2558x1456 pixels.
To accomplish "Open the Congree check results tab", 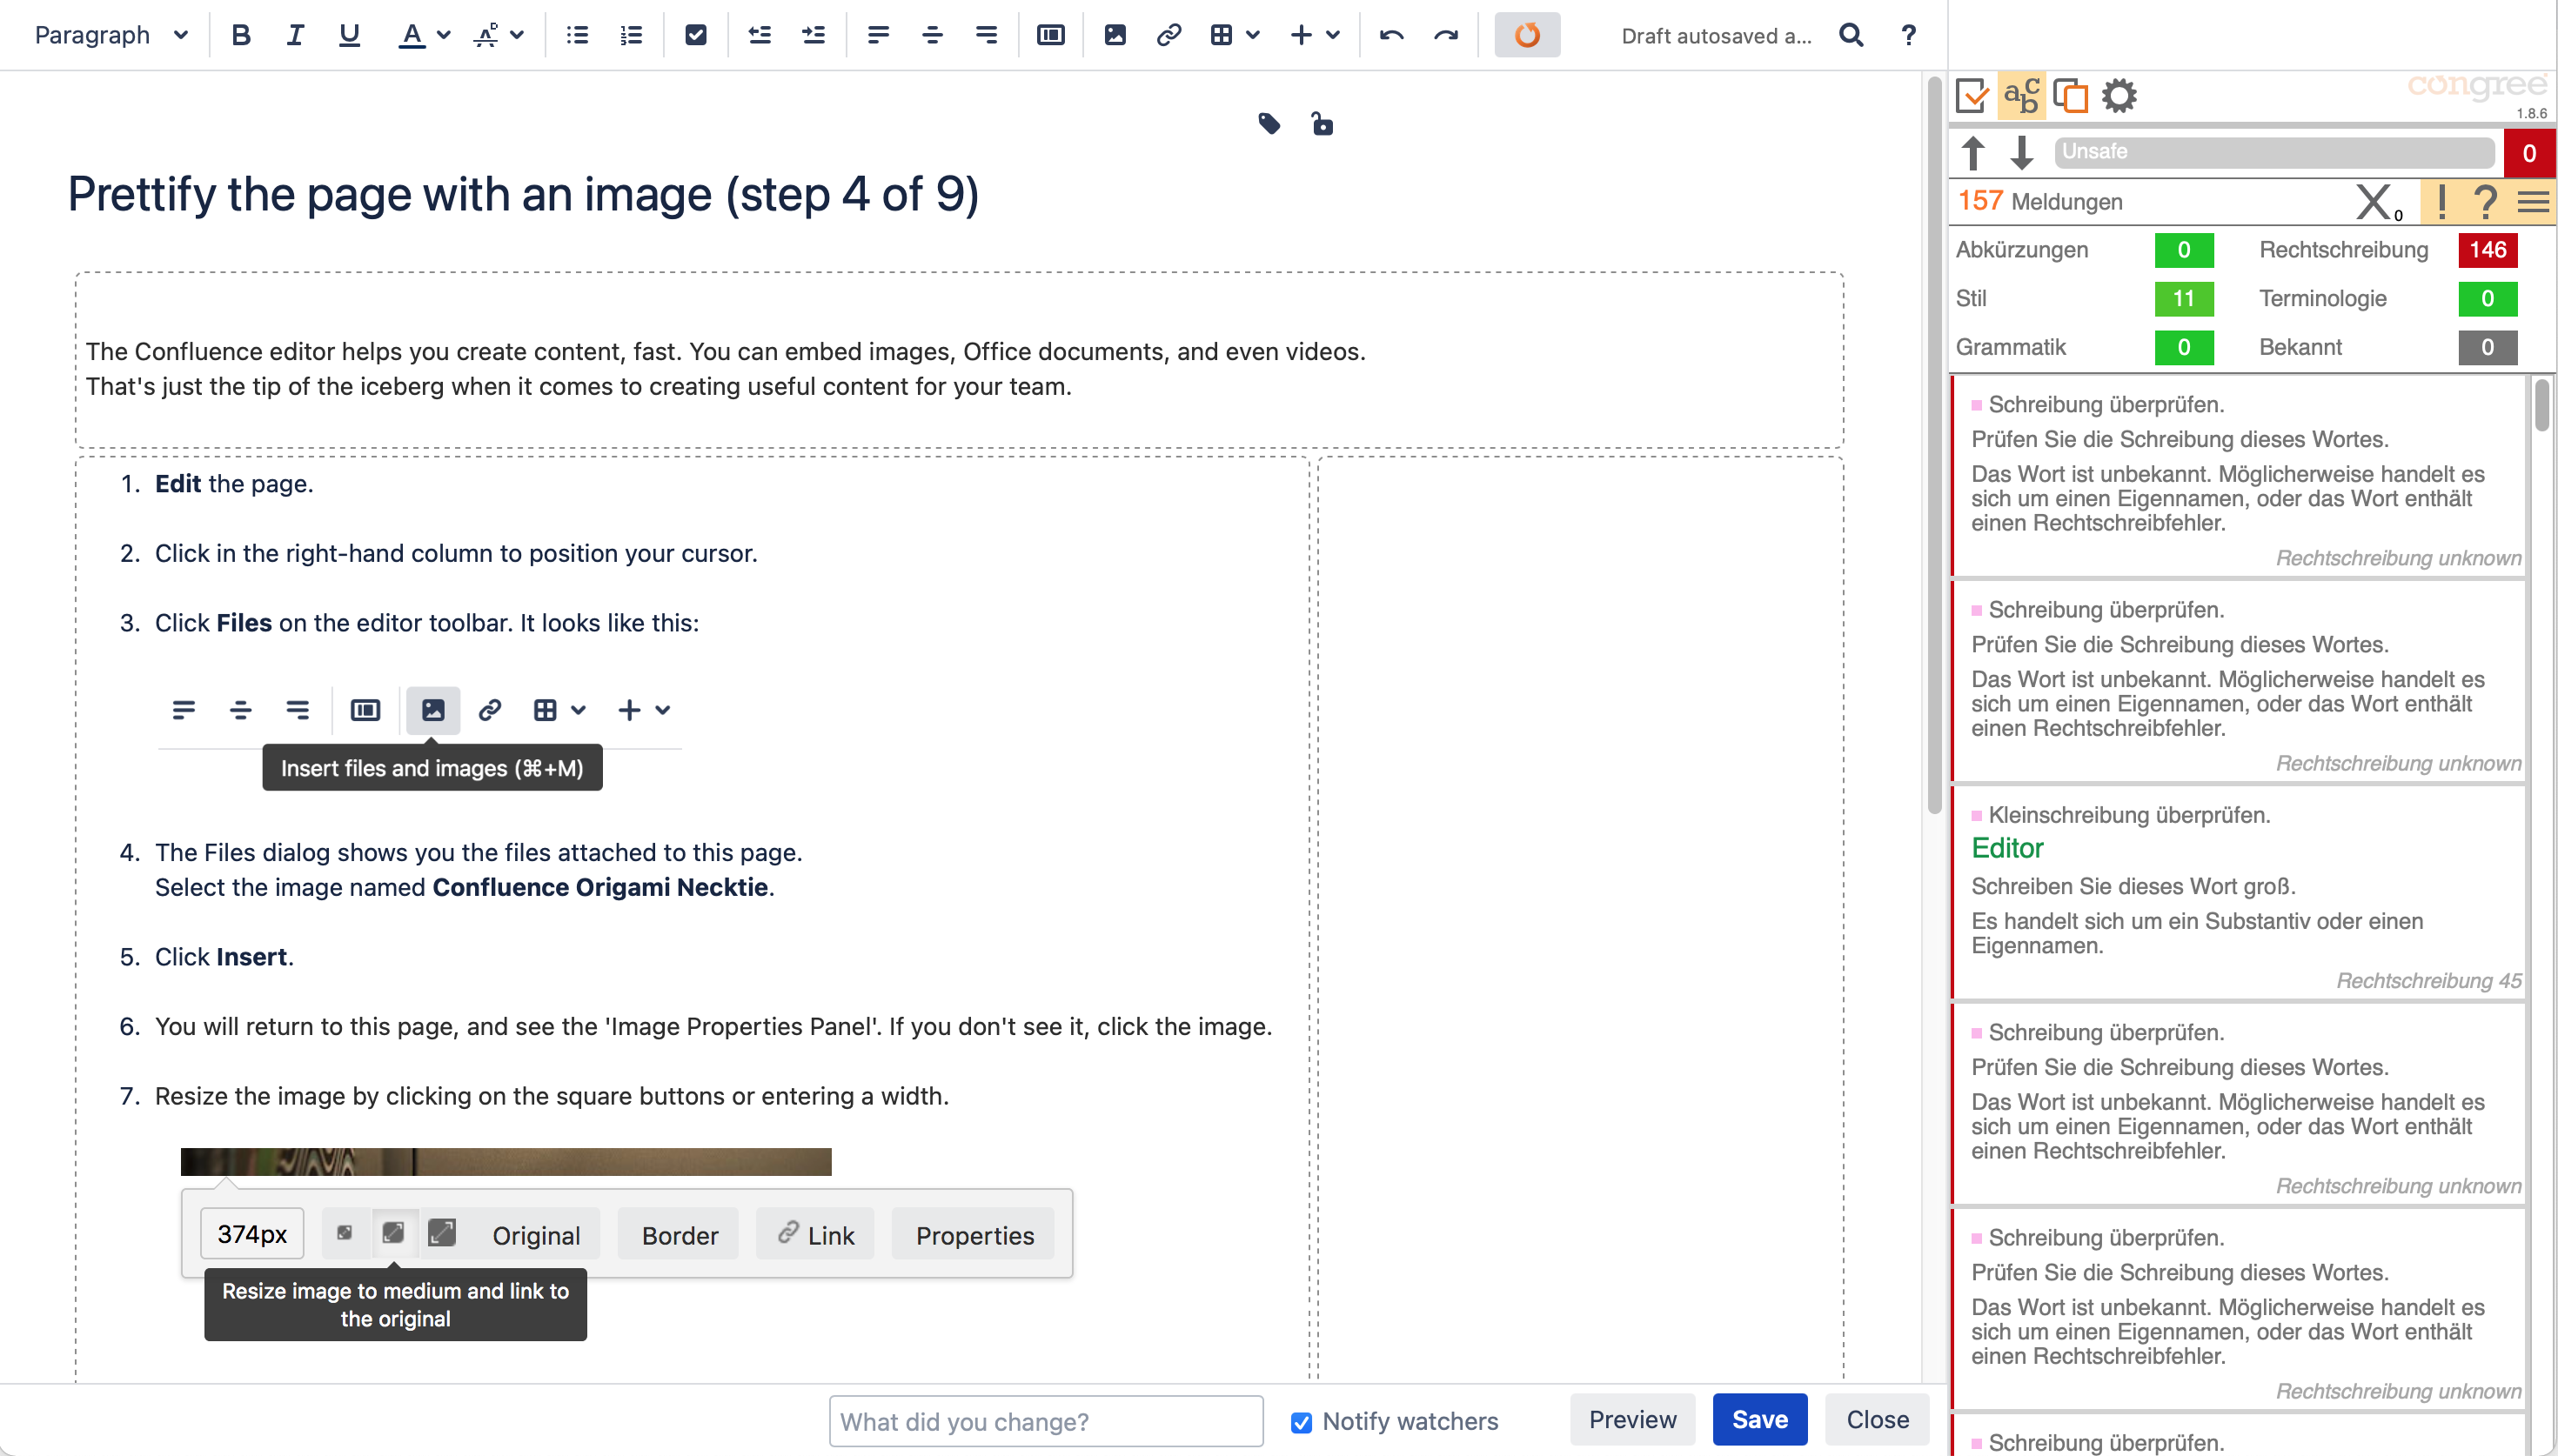I will (x=1972, y=96).
